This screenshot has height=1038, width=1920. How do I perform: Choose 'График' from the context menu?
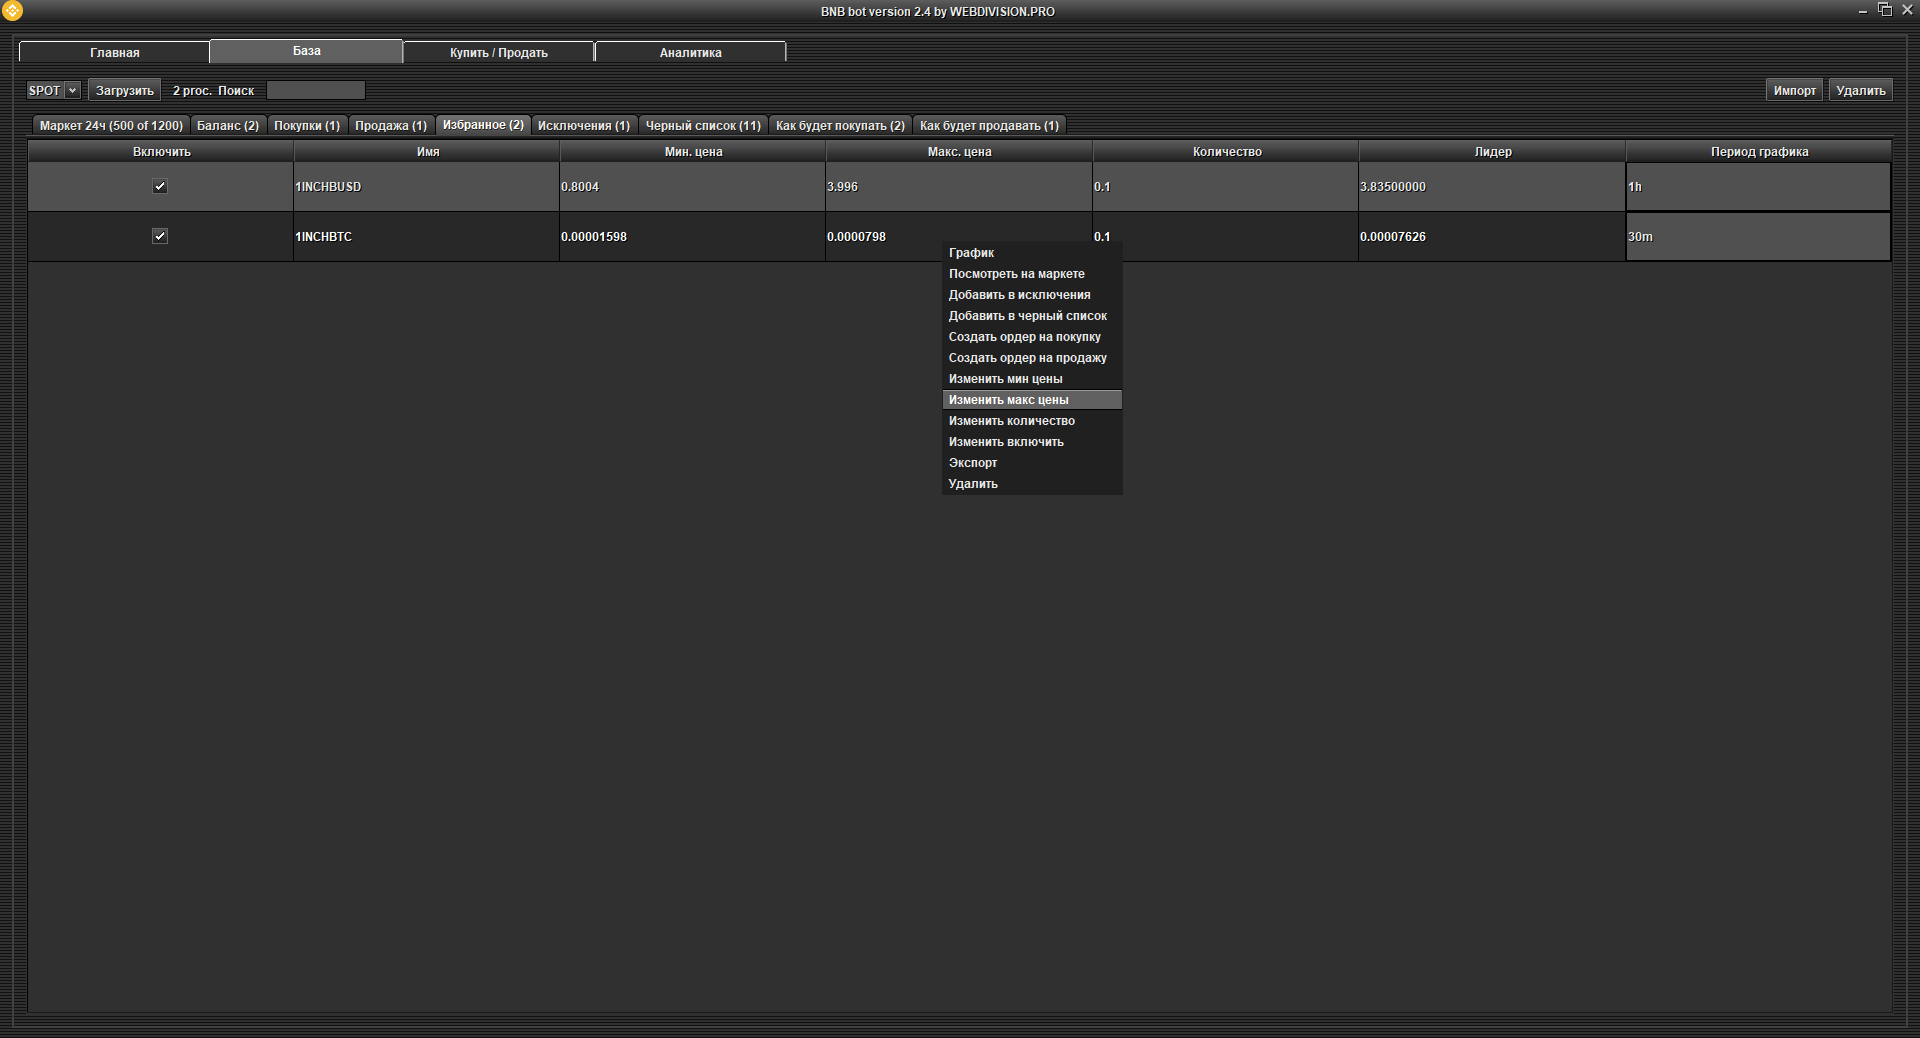971,253
